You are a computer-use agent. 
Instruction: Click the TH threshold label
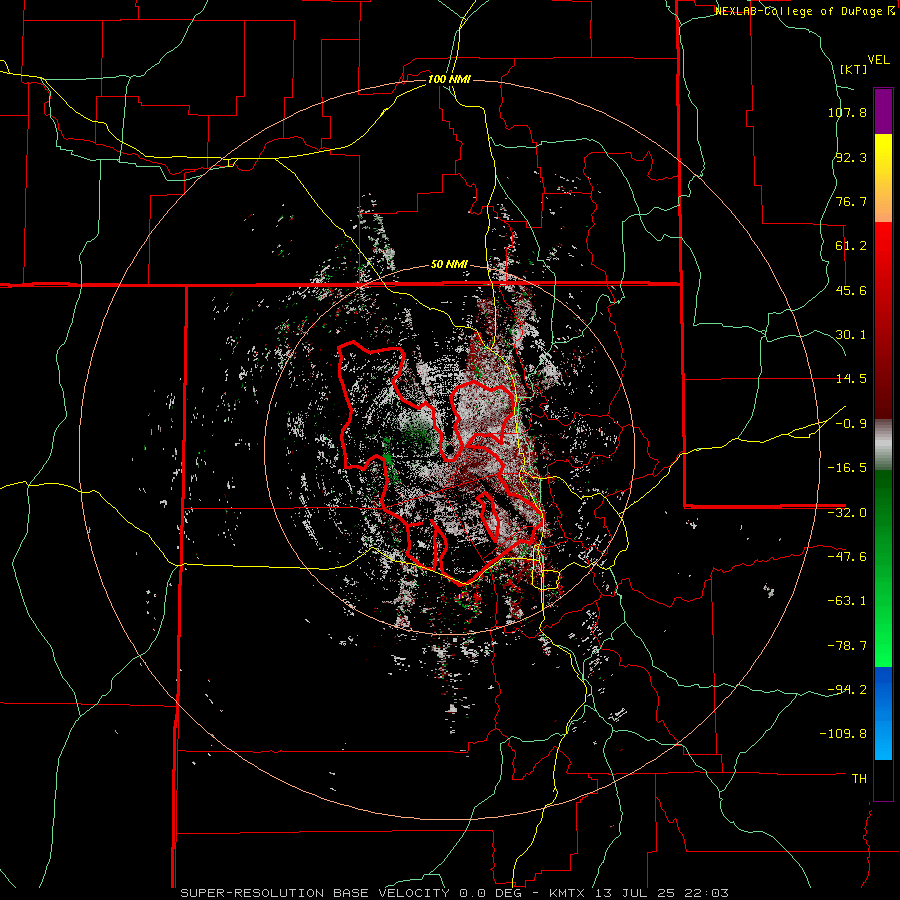pyautogui.click(x=859, y=779)
